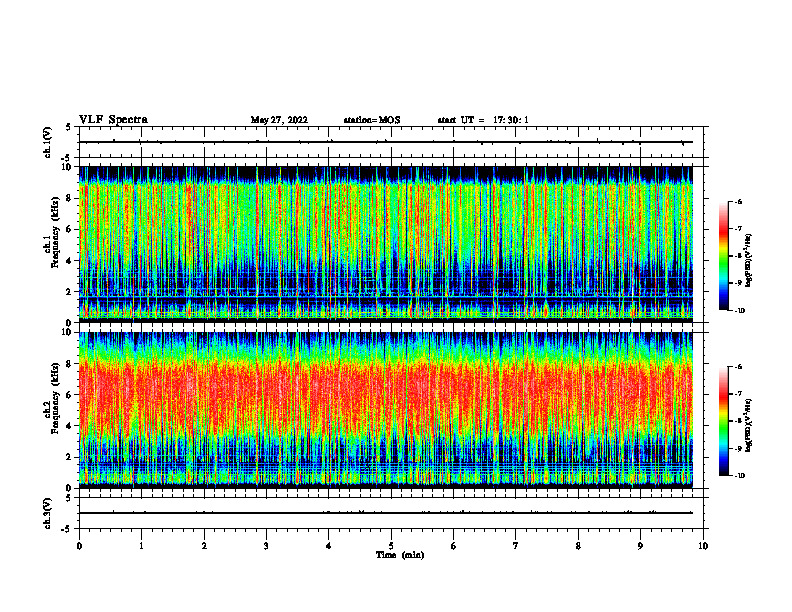The width and height of the screenshot is (792, 612).
Task: Click the ch.2 spectrogram color bar
Action: point(723,421)
